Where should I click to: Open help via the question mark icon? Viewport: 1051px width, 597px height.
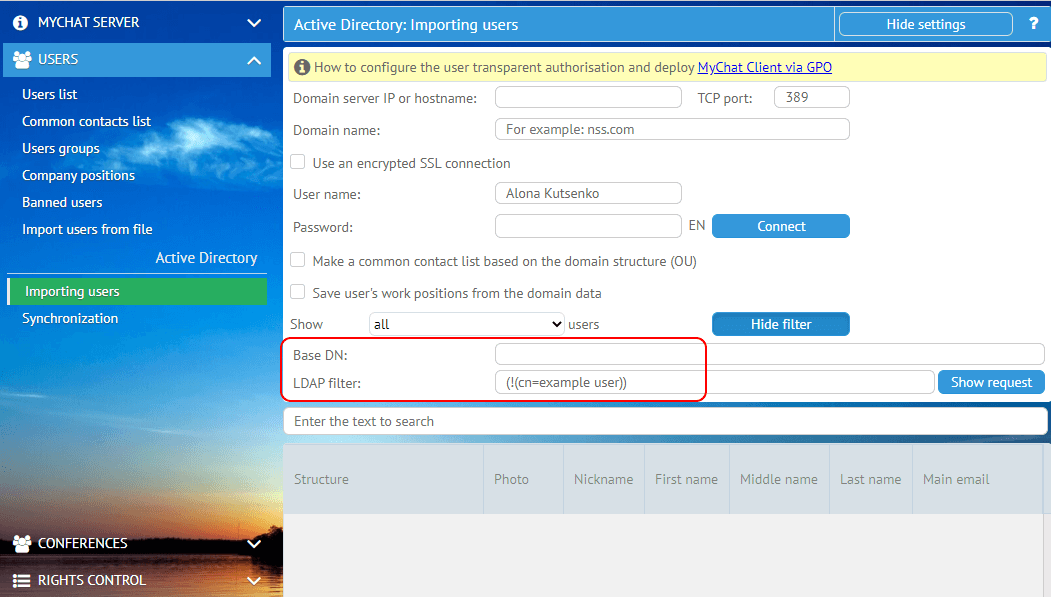1033,24
